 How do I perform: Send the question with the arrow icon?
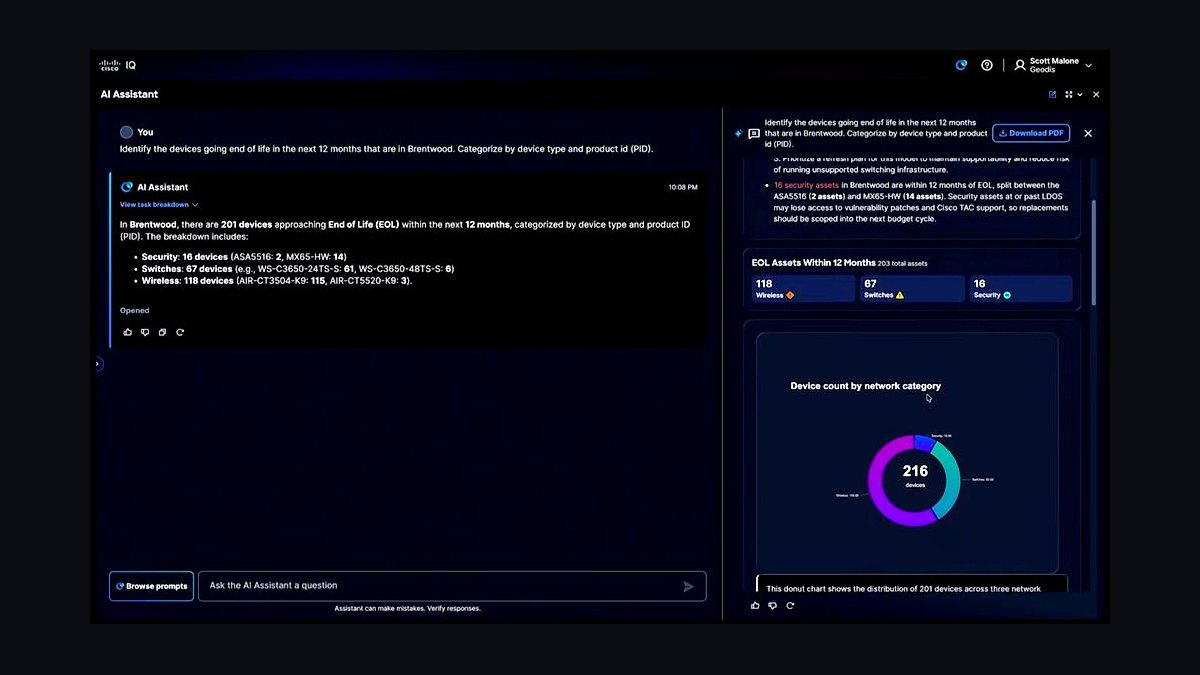coord(688,586)
